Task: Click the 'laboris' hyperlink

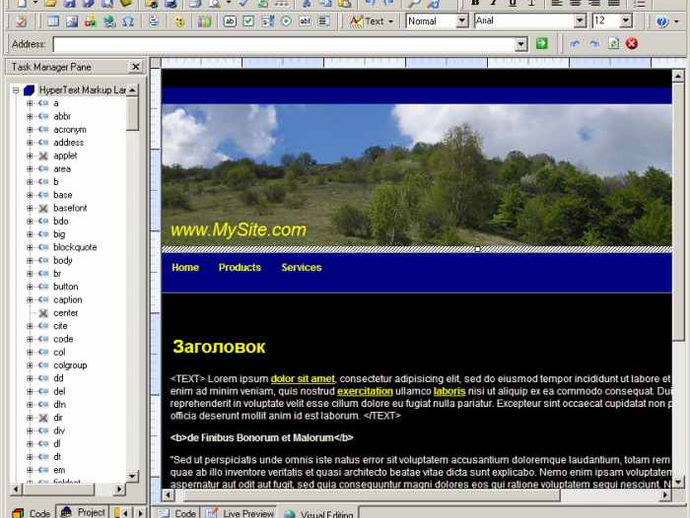Action: [449, 391]
